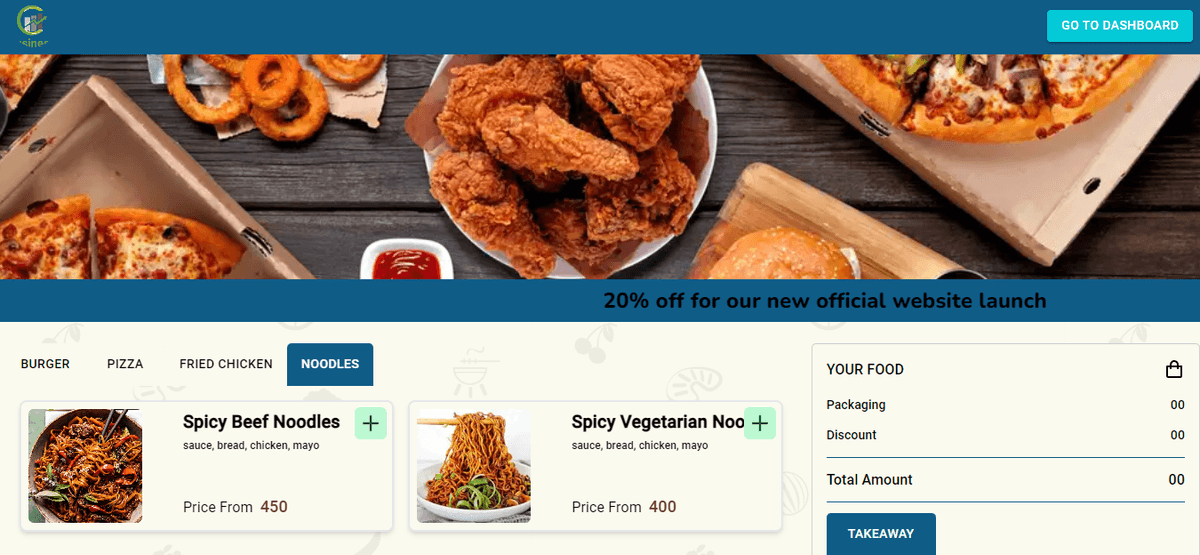The width and height of the screenshot is (1200, 555).
Task: Click the fried chicken hero banner image
Action: (600, 167)
